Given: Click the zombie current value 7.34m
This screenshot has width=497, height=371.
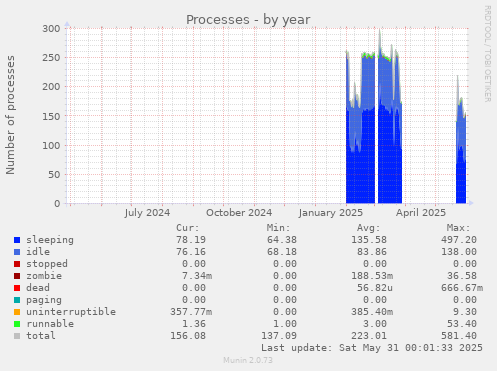Looking at the screenshot, I should 197,276.
